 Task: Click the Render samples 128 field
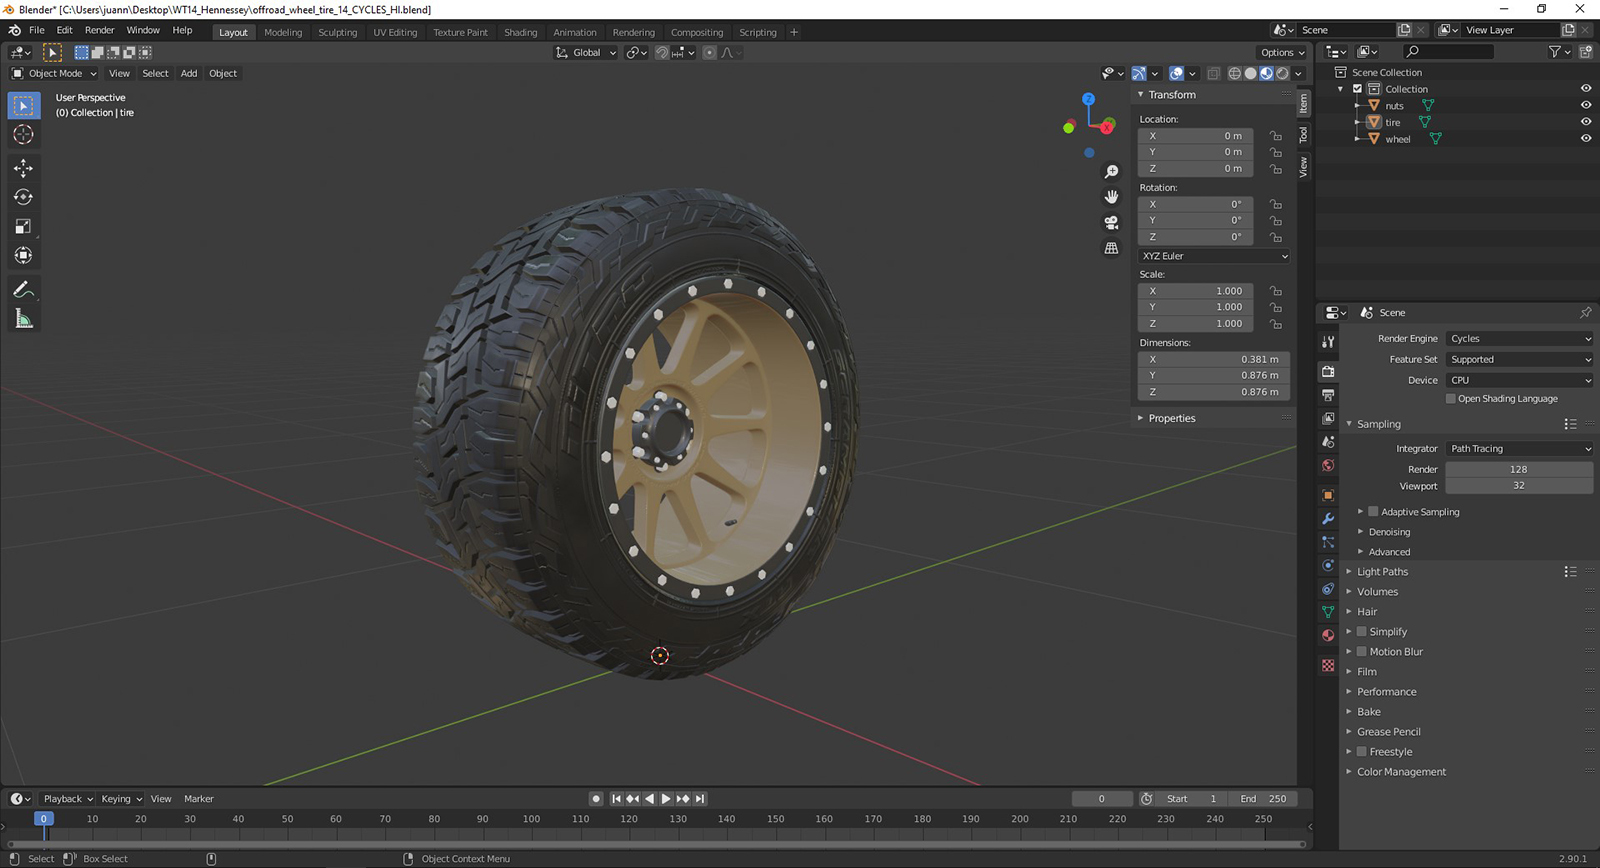[x=1519, y=470]
